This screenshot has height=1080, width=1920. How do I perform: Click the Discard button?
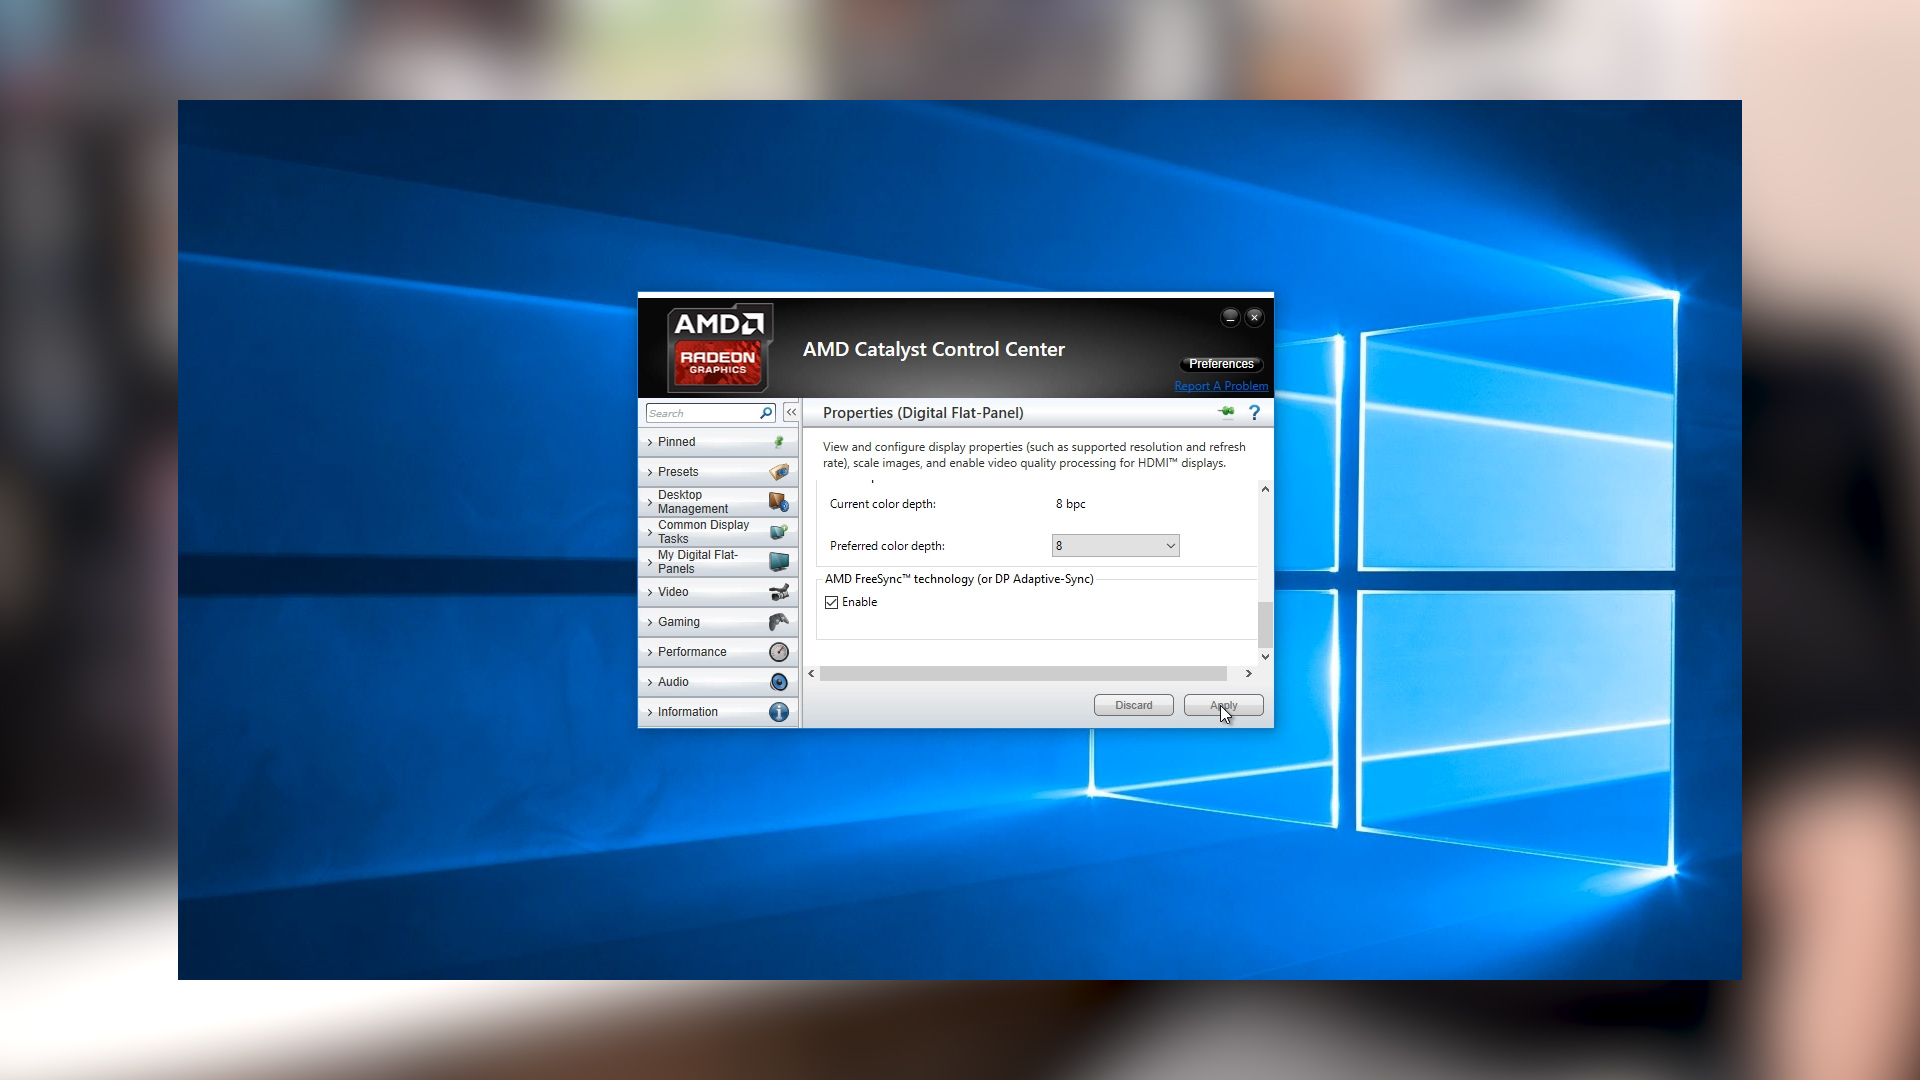[x=1133, y=705]
